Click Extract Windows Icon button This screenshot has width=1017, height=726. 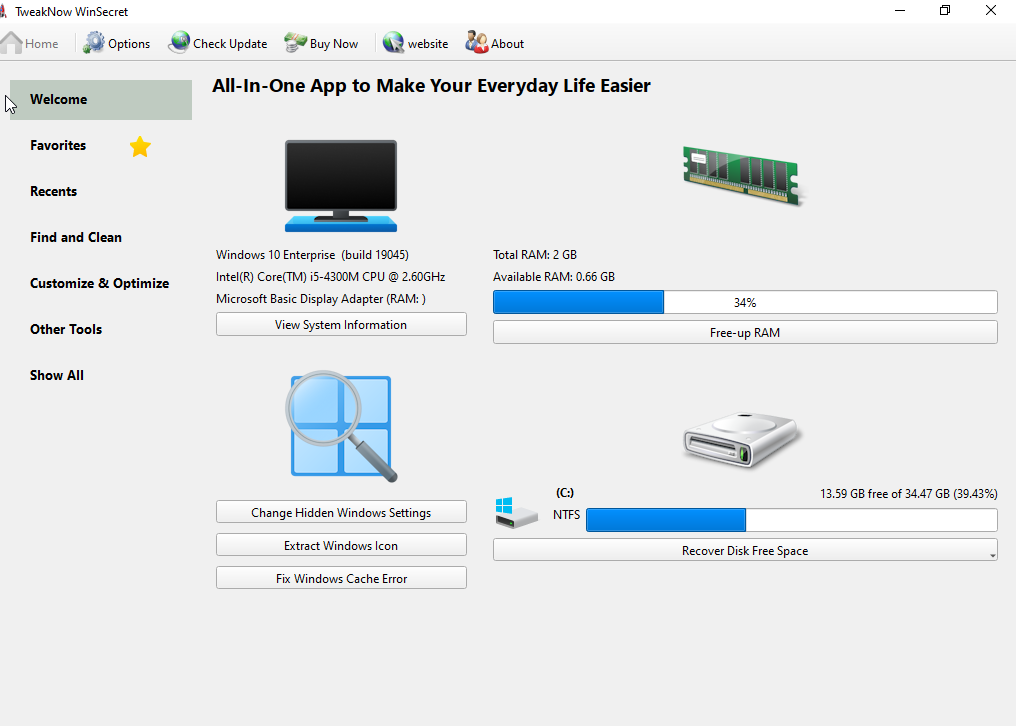click(x=341, y=545)
